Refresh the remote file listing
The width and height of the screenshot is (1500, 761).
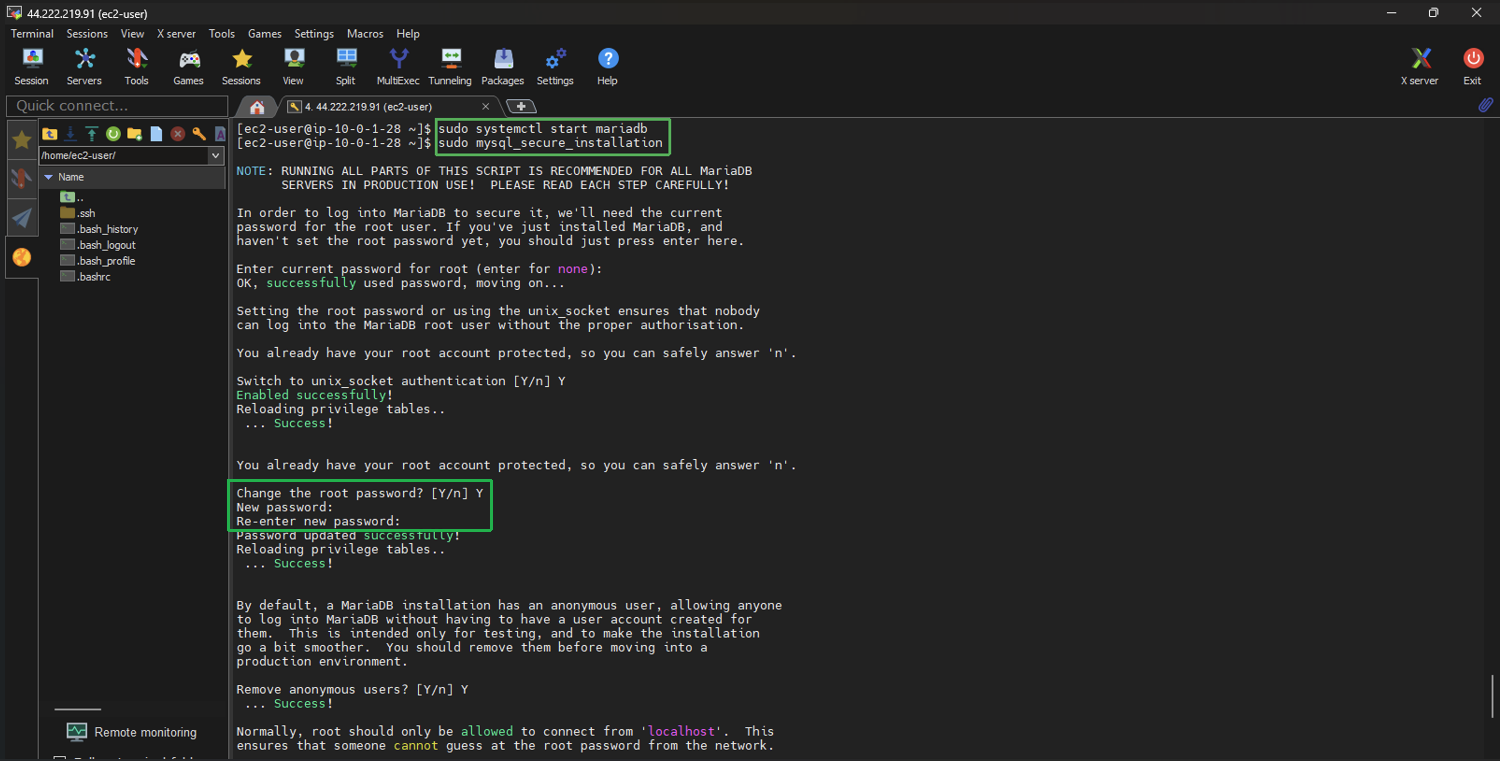point(112,133)
